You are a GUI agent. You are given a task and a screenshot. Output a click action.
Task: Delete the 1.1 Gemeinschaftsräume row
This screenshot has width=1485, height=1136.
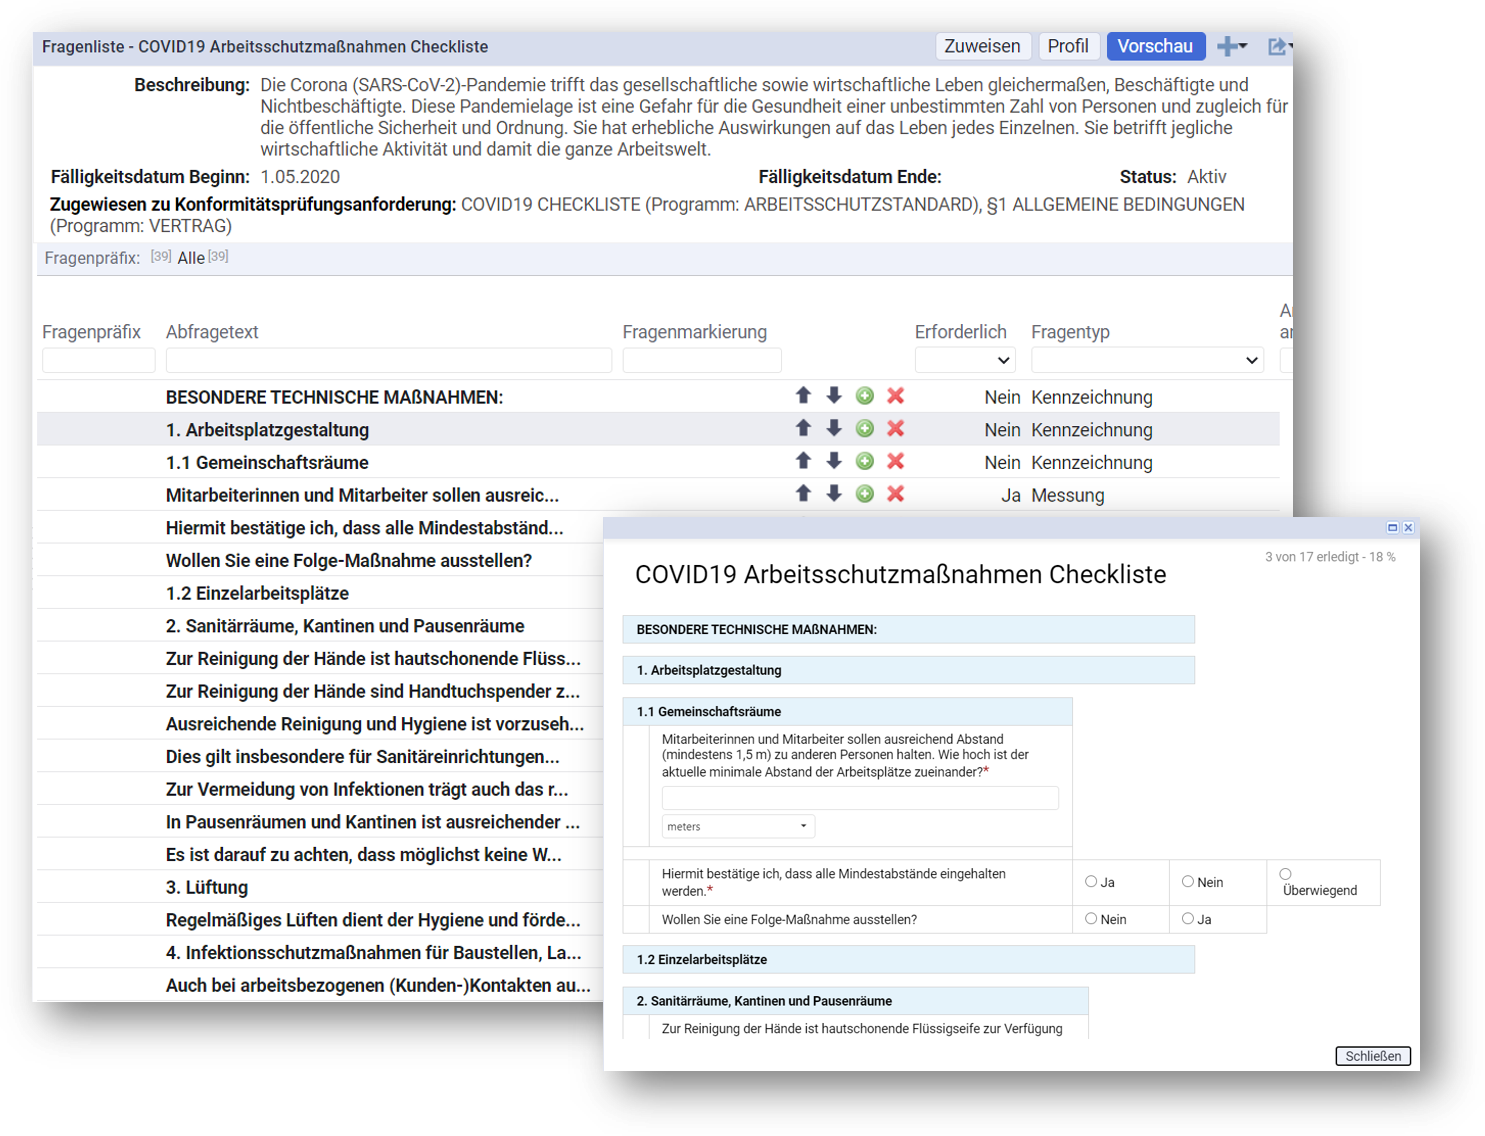click(896, 461)
